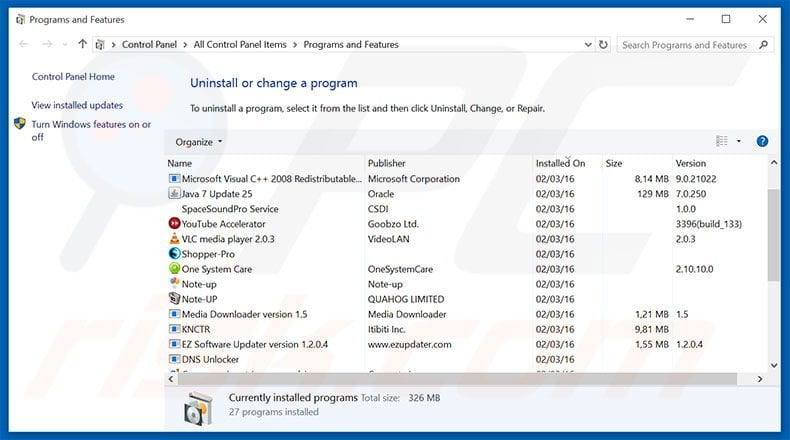The width and height of the screenshot is (790, 440).
Task: Select Media Downloader version 1.5 name
Action: pyautogui.click(x=244, y=314)
